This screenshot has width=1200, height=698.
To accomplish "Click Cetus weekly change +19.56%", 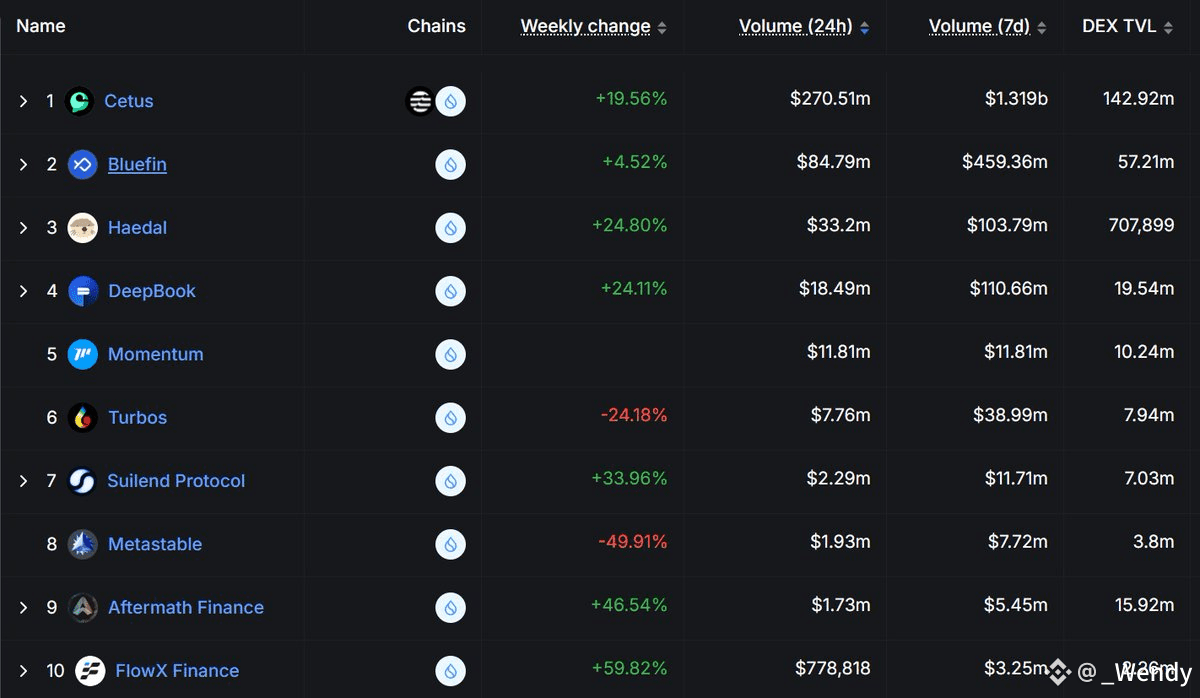I will pyautogui.click(x=631, y=98).
